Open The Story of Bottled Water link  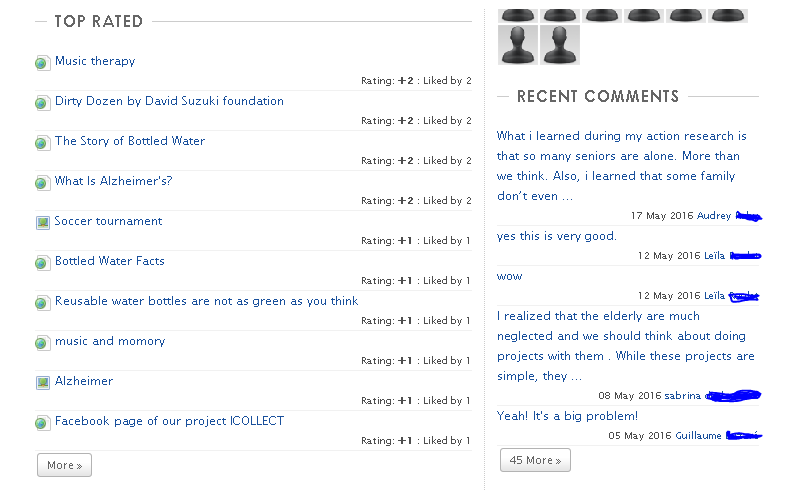point(130,141)
